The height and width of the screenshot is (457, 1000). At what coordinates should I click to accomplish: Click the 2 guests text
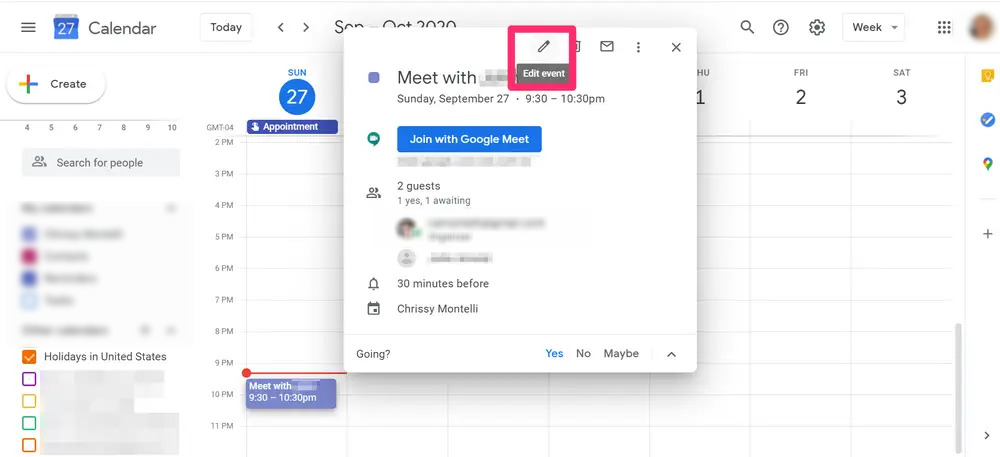418,186
